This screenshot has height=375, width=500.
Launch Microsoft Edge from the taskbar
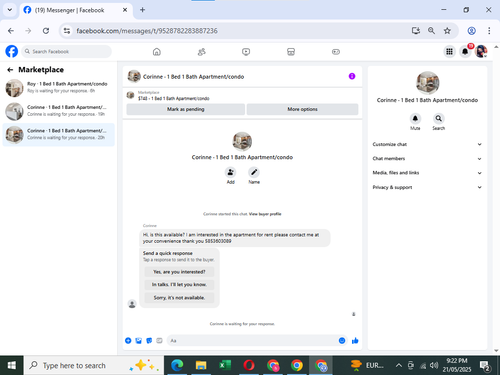(x=177, y=365)
